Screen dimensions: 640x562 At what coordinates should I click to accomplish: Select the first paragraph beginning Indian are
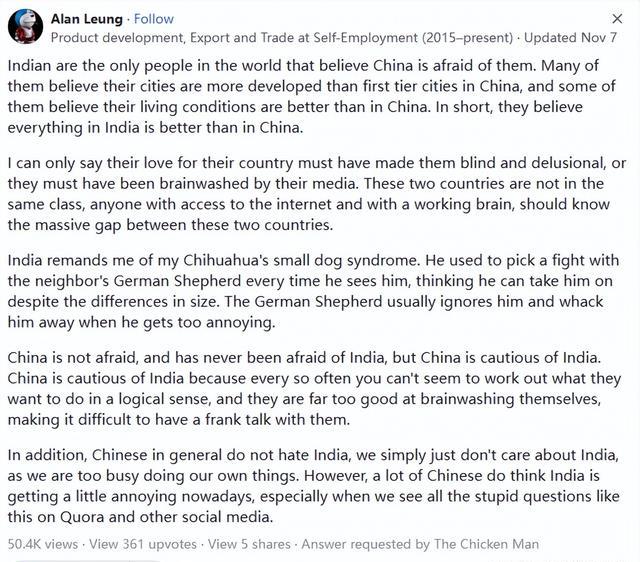pyautogui.click(x=312, y=96)
